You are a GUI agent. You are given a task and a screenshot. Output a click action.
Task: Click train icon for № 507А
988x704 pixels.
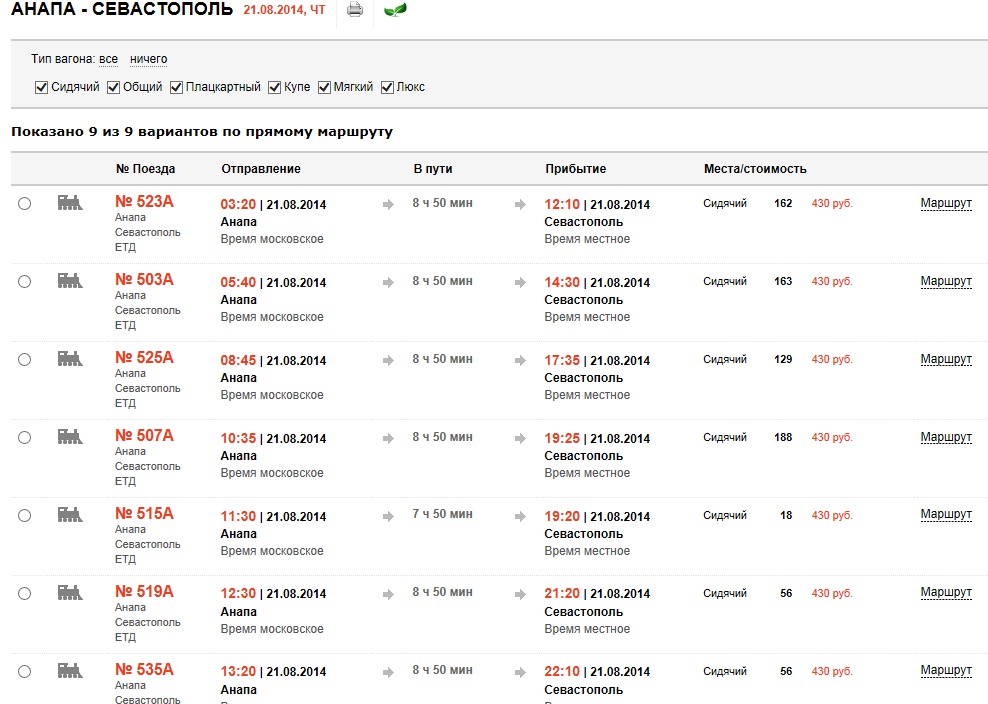[x=70, y=437]
